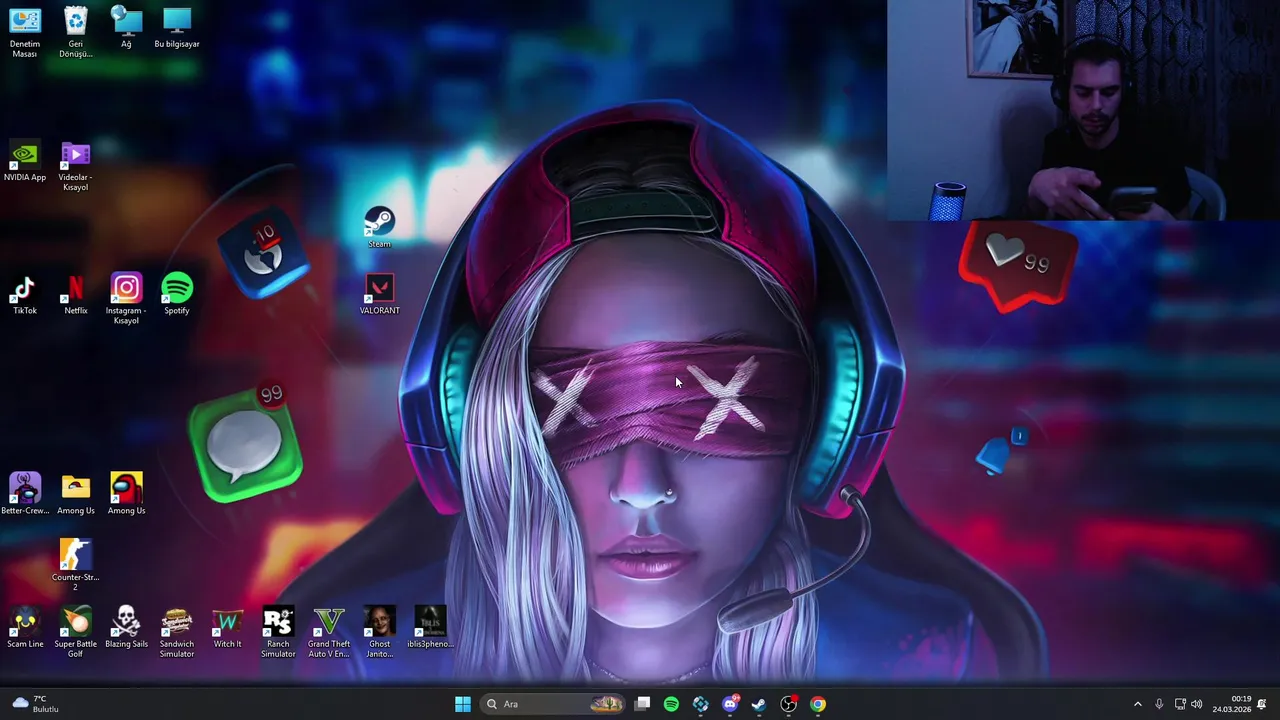Open Spotify from the taskbar

pyautogui.click(x=671, y=704)
